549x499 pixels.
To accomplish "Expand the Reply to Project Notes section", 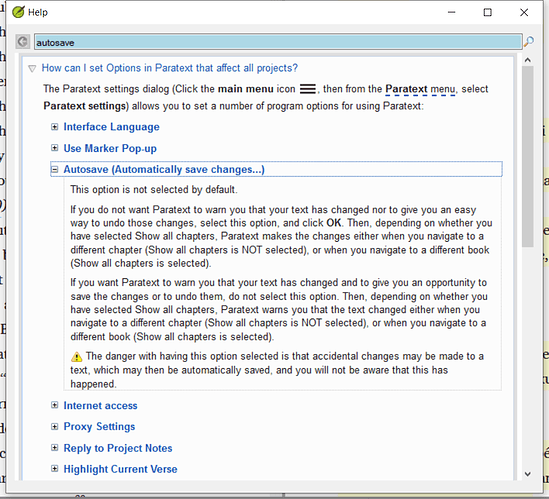I will 55,448.
